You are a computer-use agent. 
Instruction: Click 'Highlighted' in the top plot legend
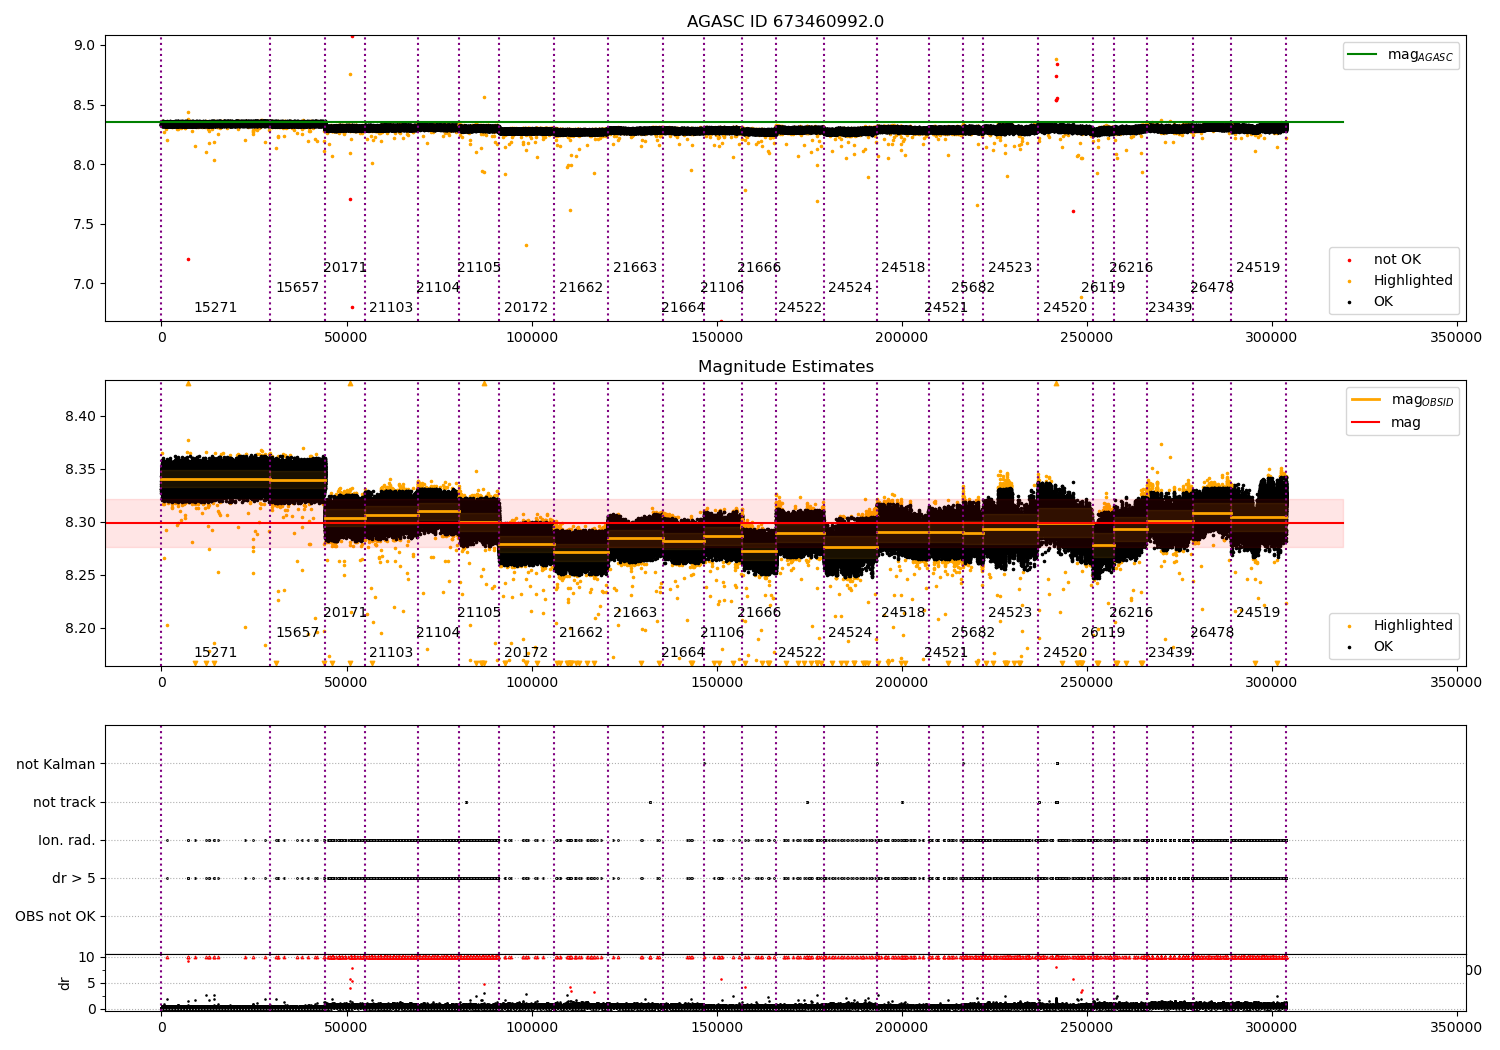click(1413, 280)
